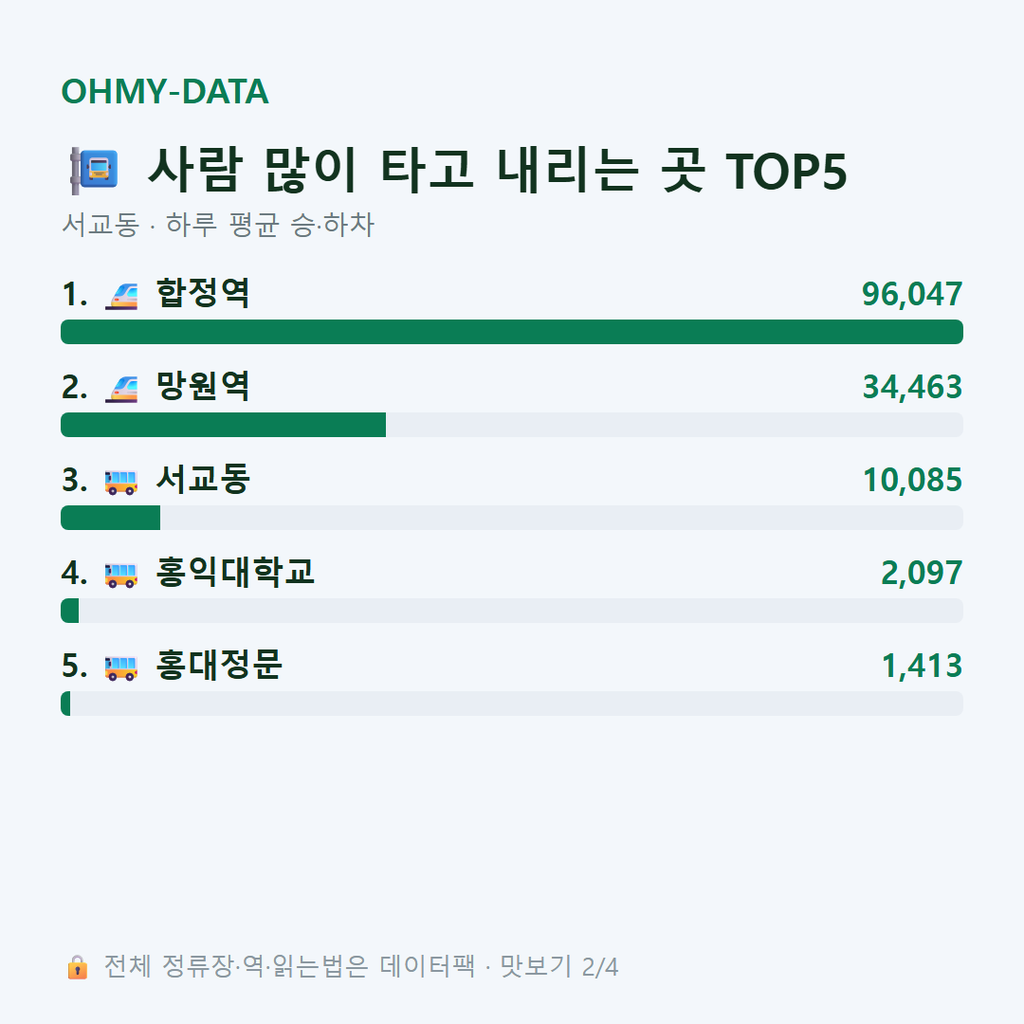
Task: Select the 망원역 station name
Action: click(202, 386)
